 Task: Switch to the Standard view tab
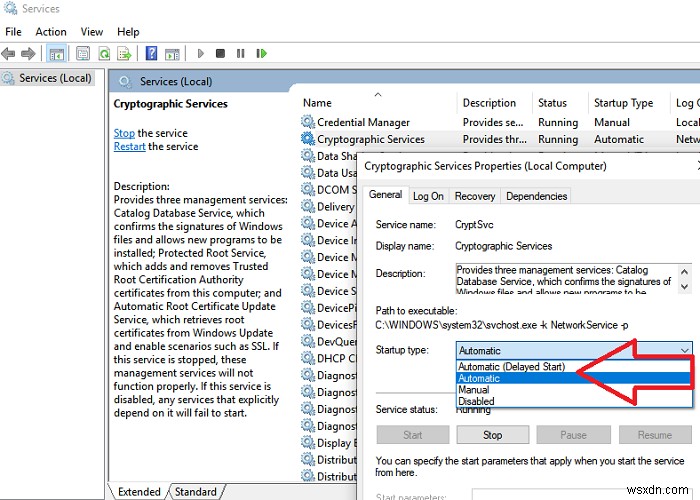pos(196,492)
